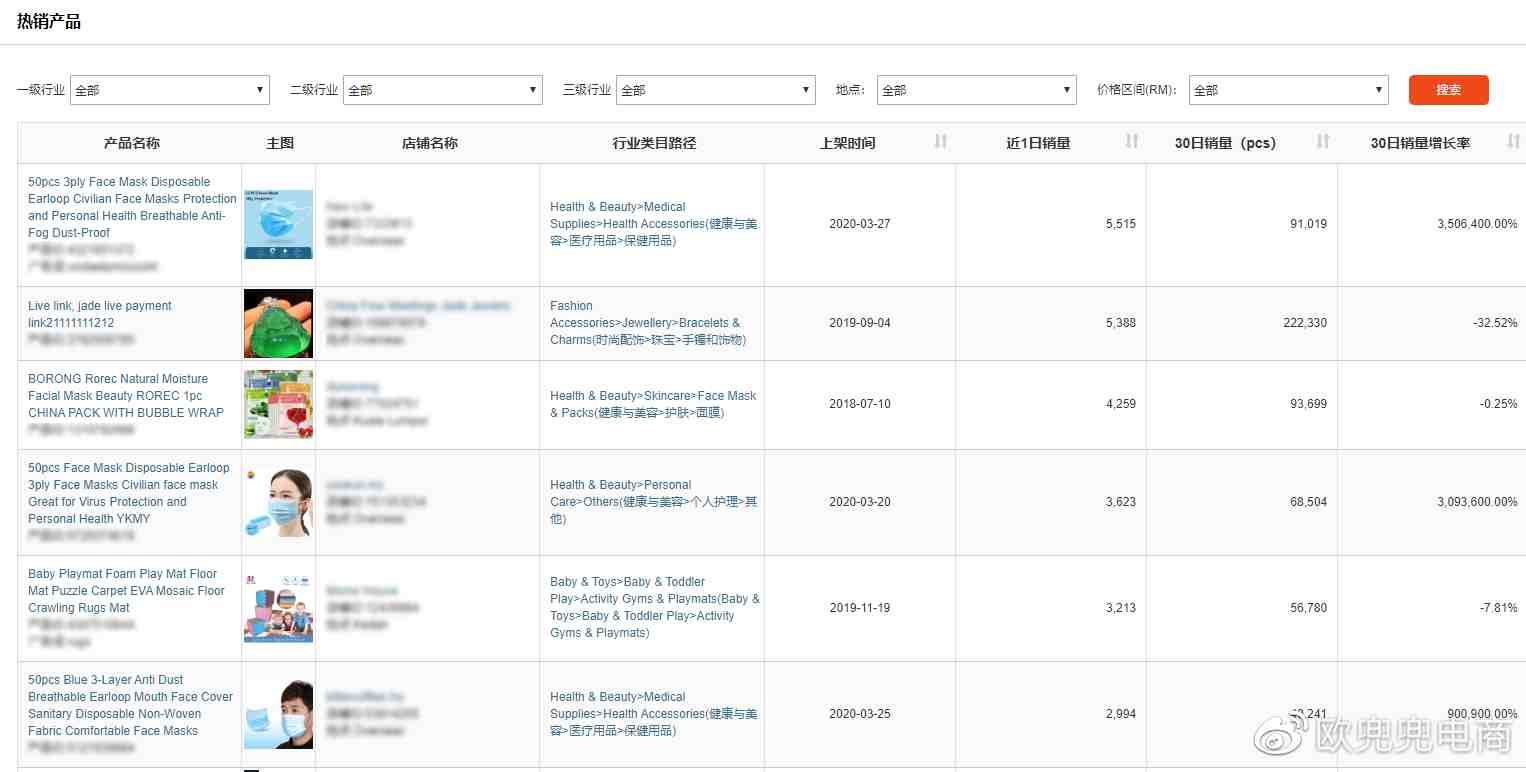Open the jade live payment product link

[100, 314]
